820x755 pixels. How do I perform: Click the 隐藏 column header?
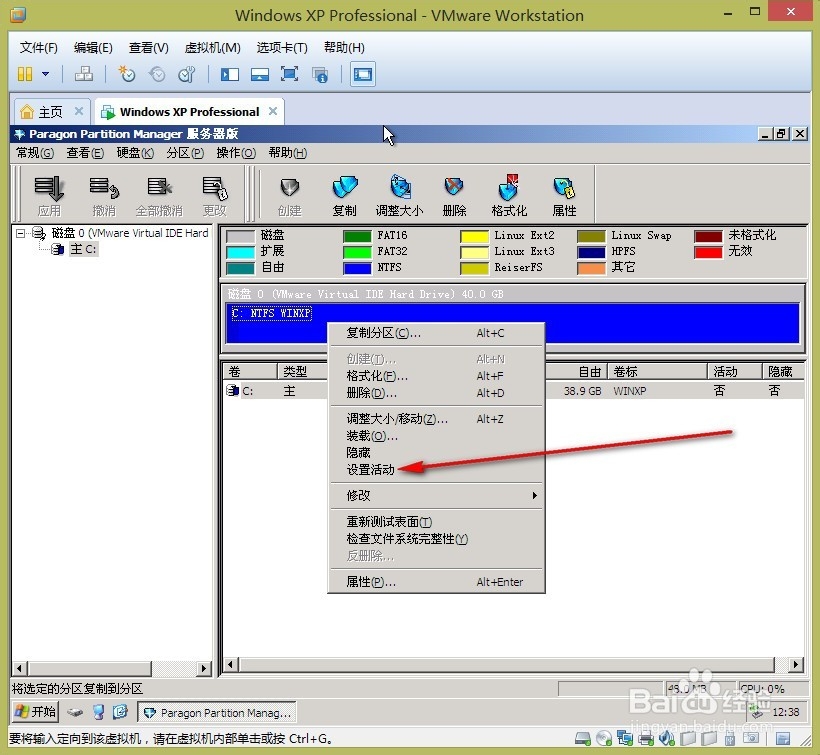(783, 372)
